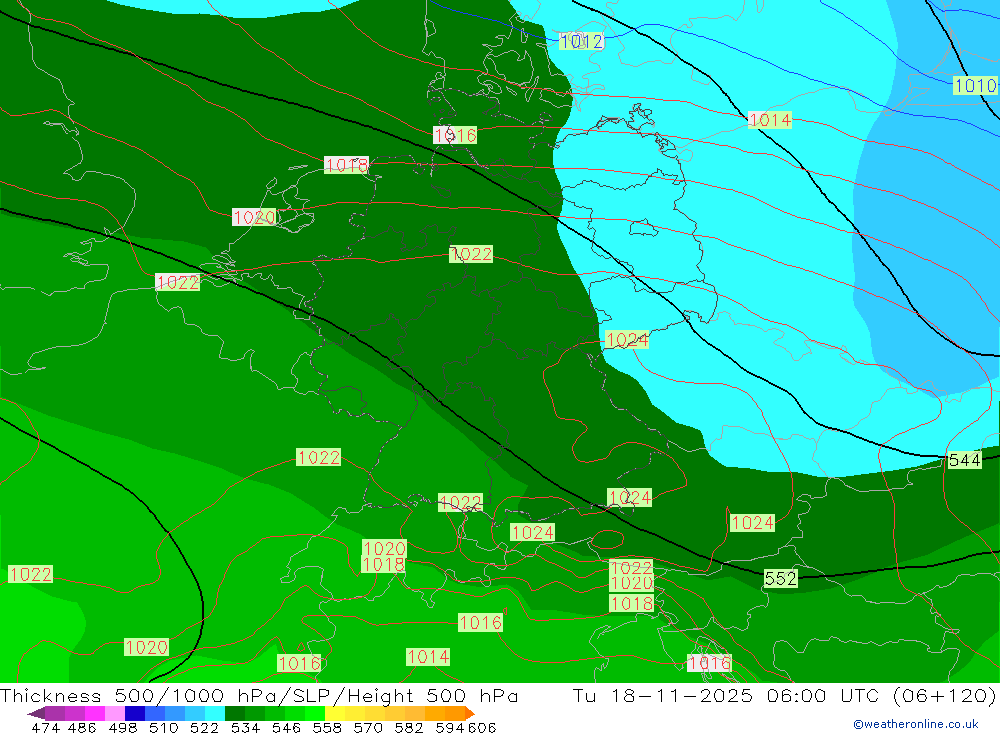Click the '570' legend value
The width and height of the screenshot is (1000, 733).
pyautogui.click(x=368, y=727)
